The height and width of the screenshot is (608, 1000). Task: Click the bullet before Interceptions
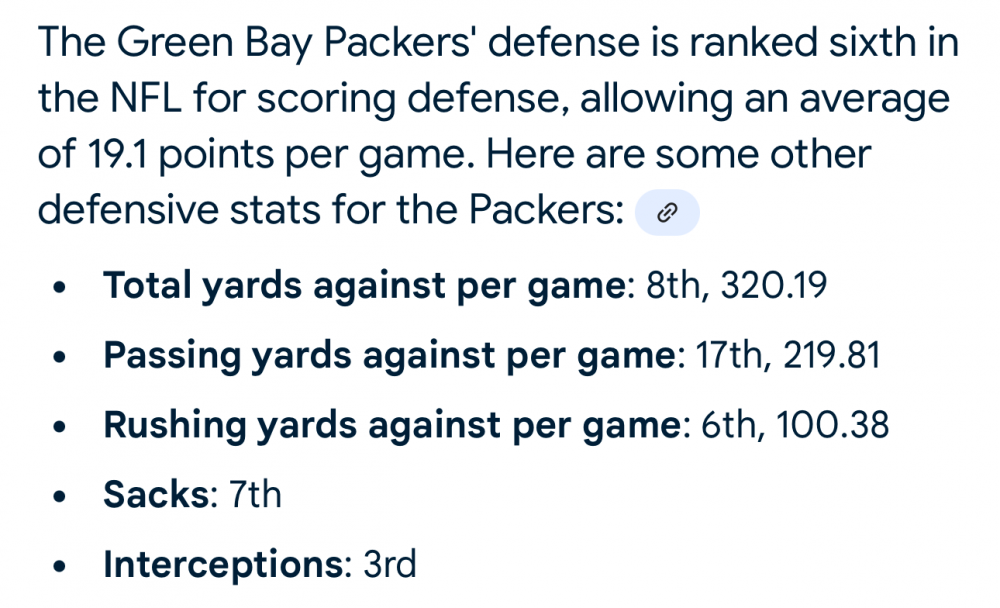point(62,567)
